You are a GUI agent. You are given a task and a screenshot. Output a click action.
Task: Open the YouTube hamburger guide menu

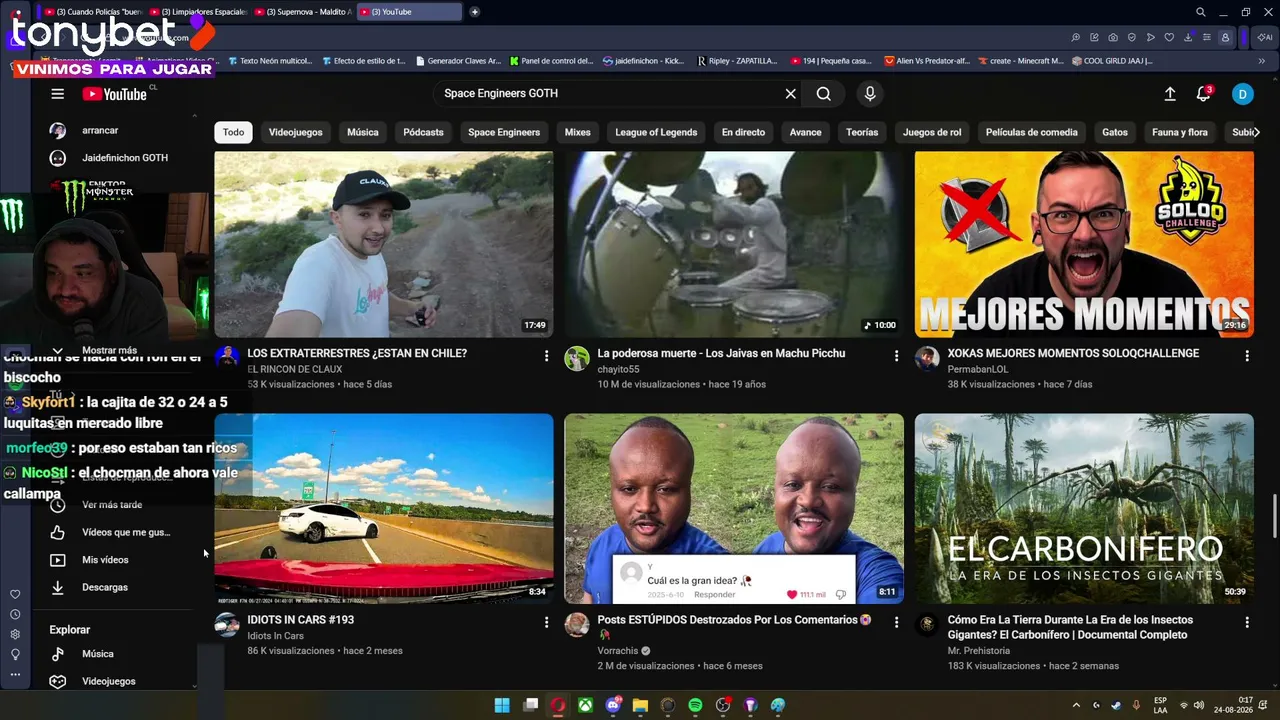[x=58, y=94]
